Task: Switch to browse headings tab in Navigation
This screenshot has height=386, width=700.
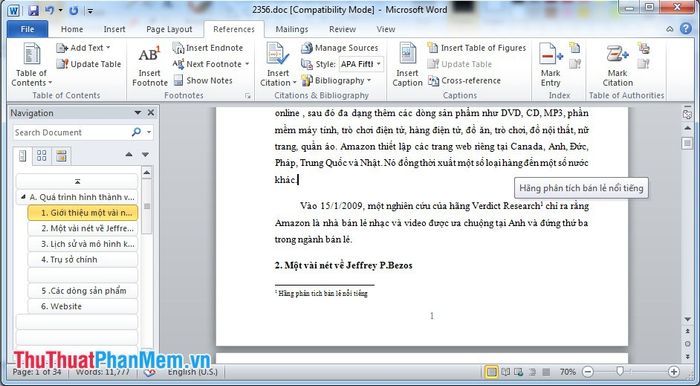Action: (22, 155)
